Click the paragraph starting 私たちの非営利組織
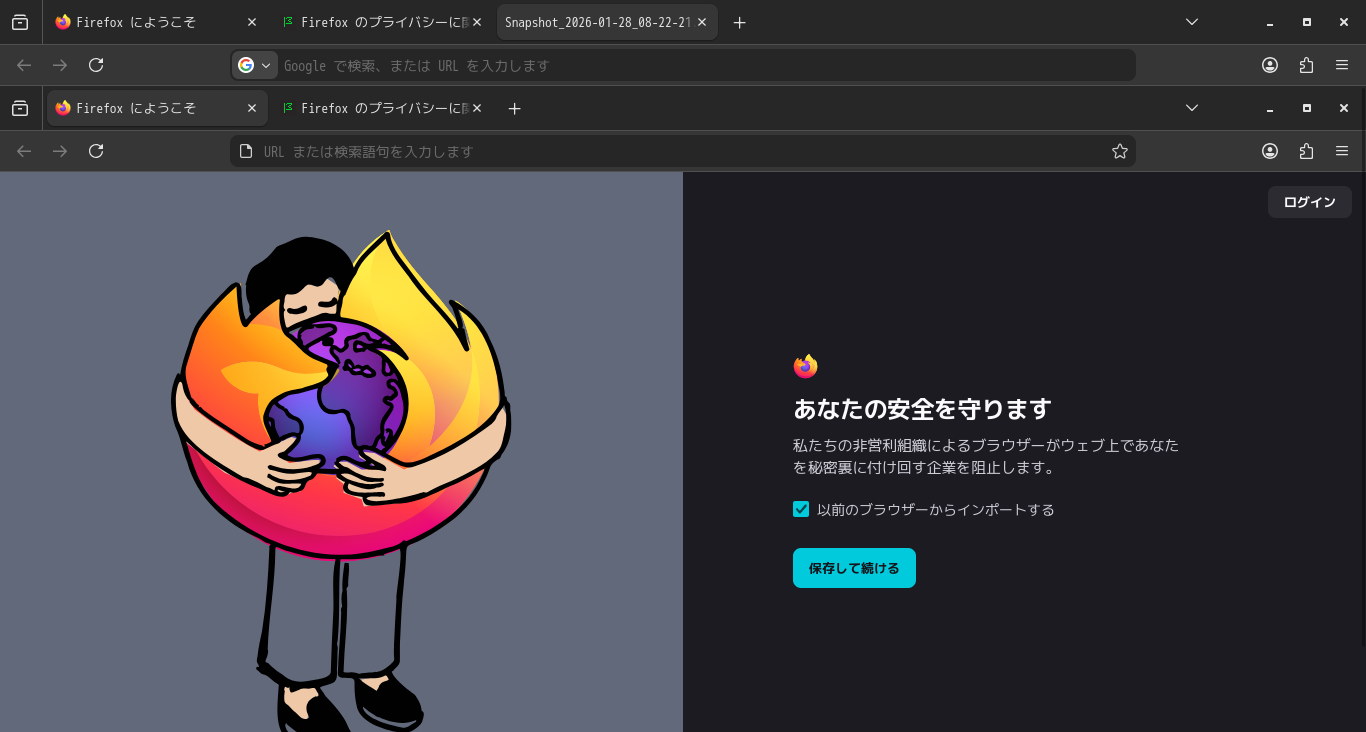 986,456
